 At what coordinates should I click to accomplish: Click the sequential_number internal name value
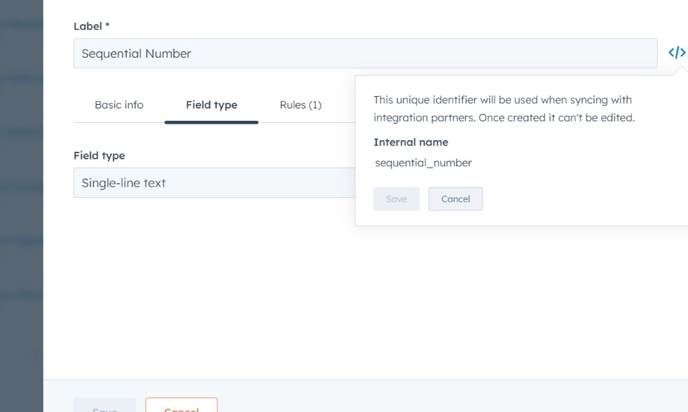tap(423, 163)
